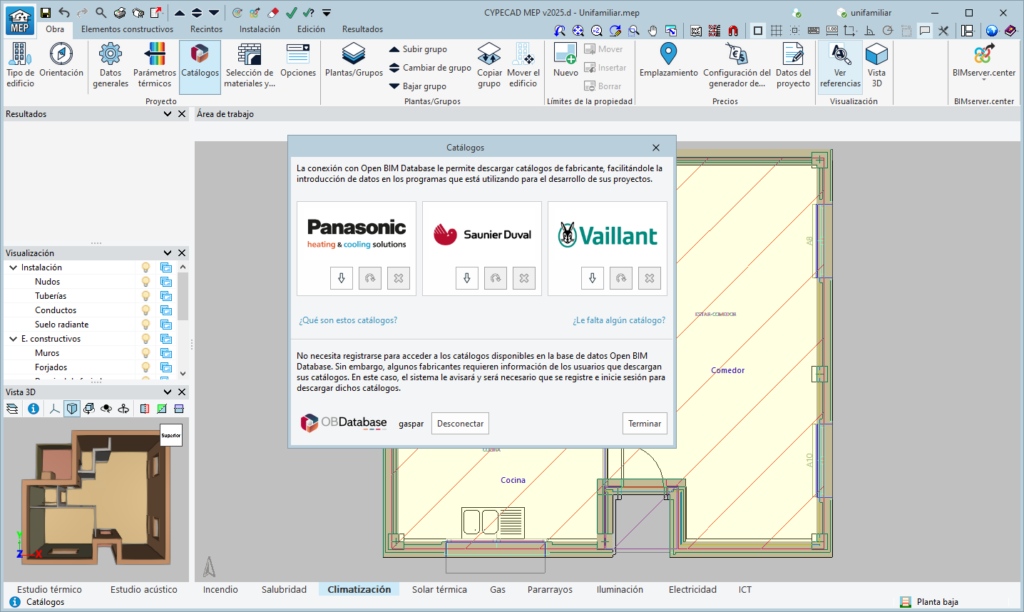Switch to the Recintos ribbon tab
Viewport: 1024px width, 612px height.
(x=206, y=29)
